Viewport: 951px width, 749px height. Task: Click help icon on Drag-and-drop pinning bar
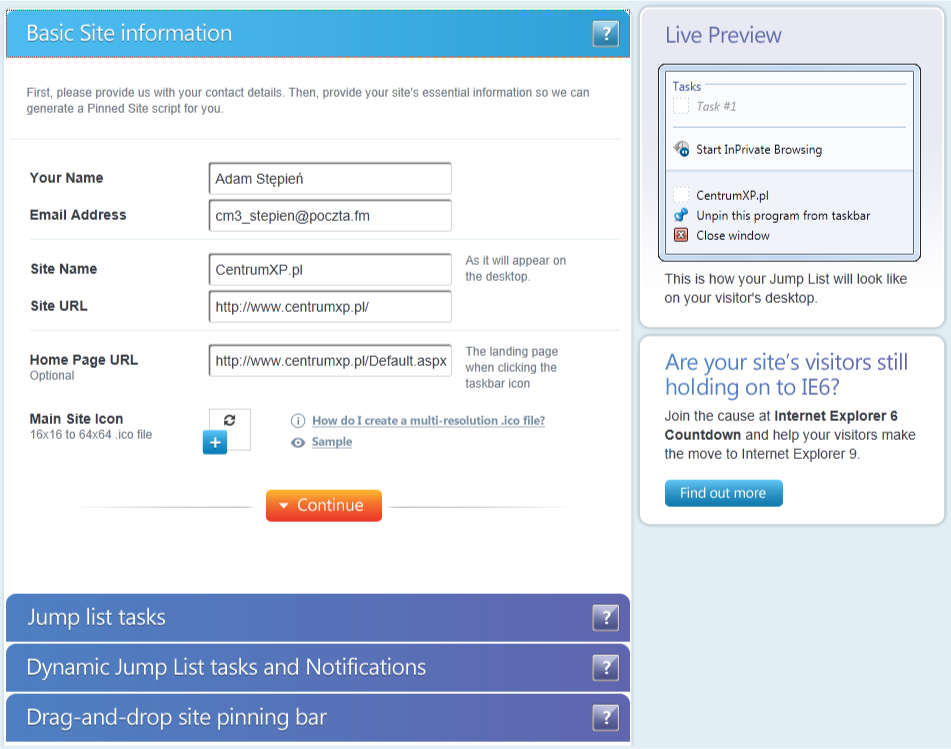pyautogui.click(x=605, y=718)
